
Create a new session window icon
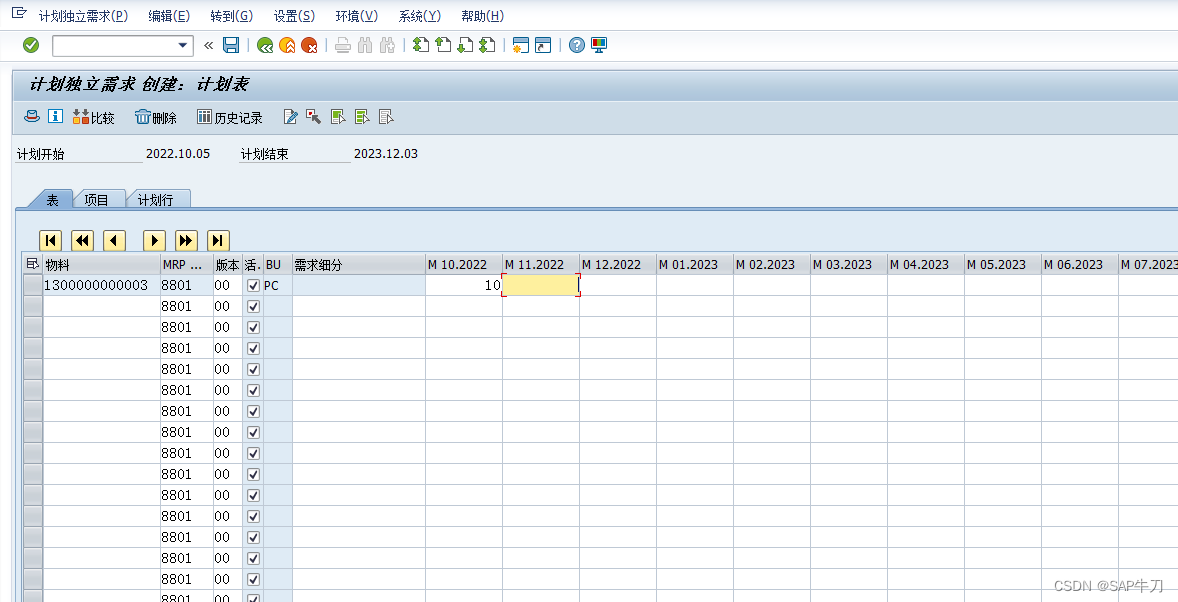520,46
